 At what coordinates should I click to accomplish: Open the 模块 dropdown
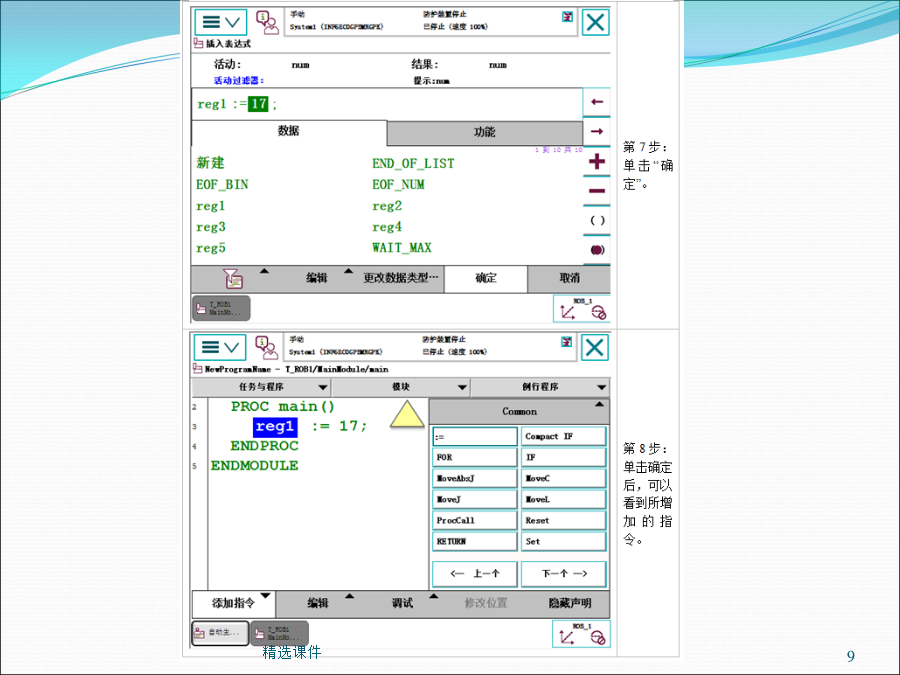(401, 387)
